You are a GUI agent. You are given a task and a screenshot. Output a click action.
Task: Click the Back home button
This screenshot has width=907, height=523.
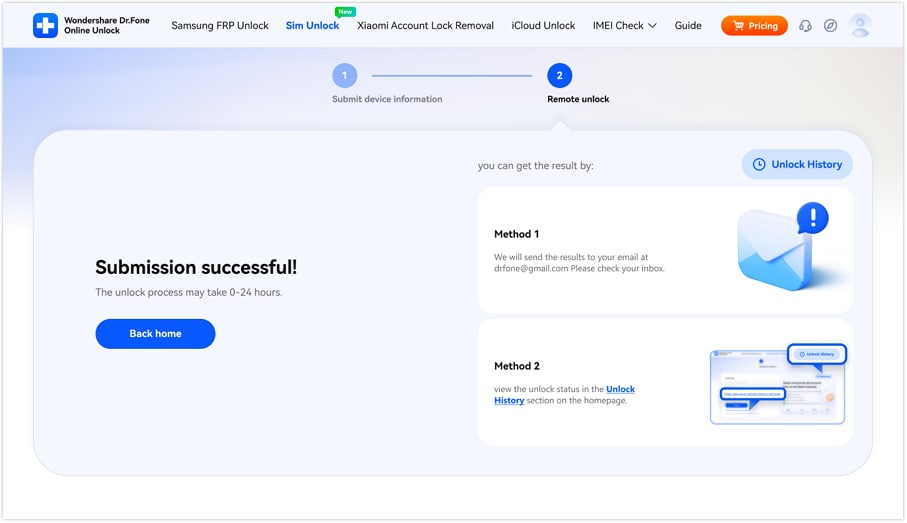tap(156, 333)
